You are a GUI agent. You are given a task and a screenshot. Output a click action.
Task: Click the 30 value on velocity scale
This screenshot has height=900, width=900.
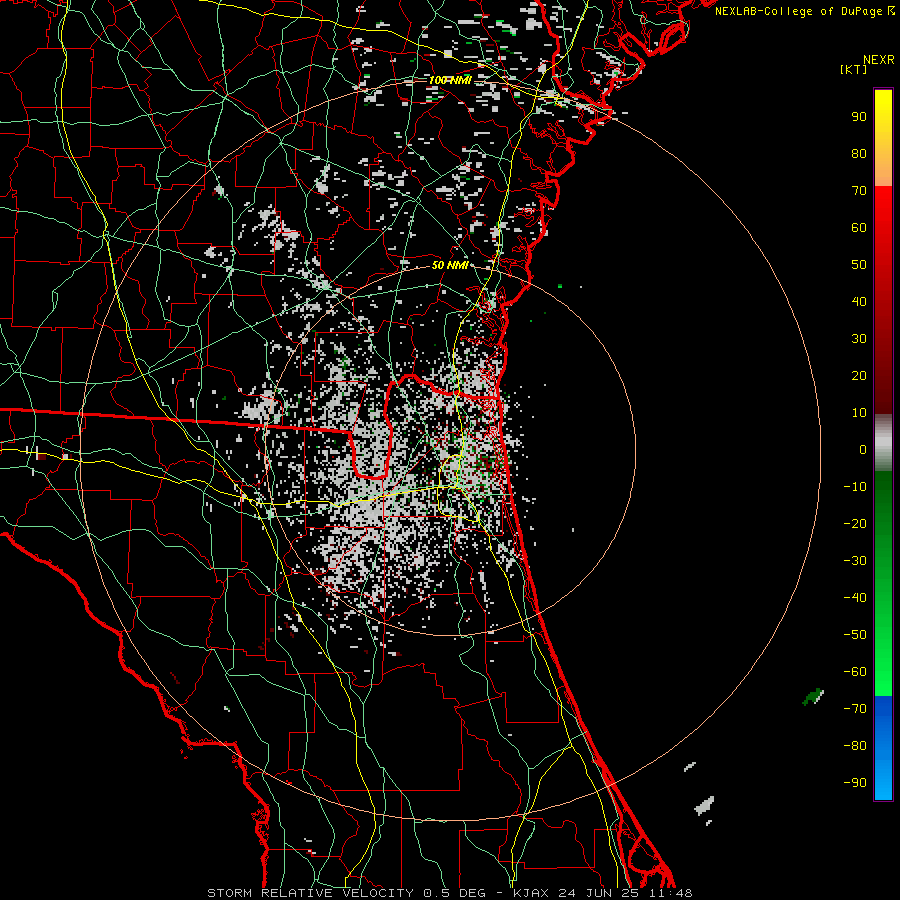[859, 339]
